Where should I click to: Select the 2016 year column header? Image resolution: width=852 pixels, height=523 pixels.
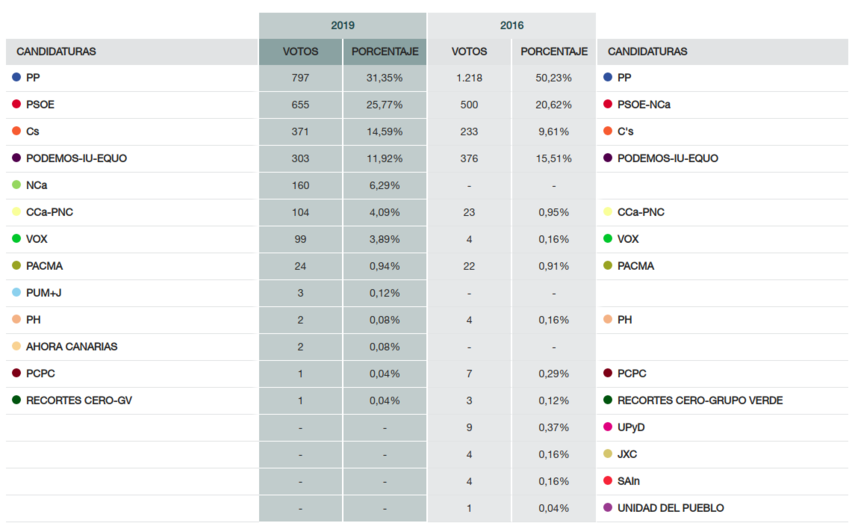(x=511, y=25)
